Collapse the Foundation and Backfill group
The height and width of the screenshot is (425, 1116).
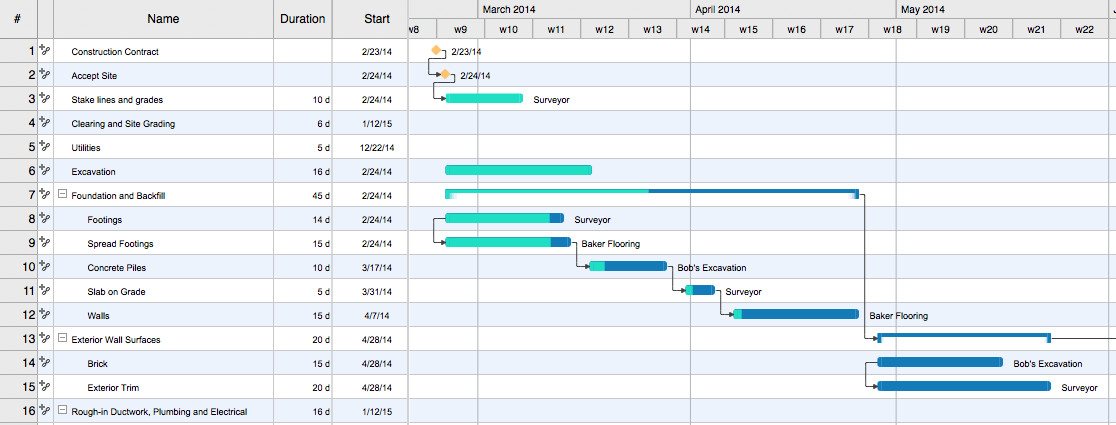(x=63, y=195)
